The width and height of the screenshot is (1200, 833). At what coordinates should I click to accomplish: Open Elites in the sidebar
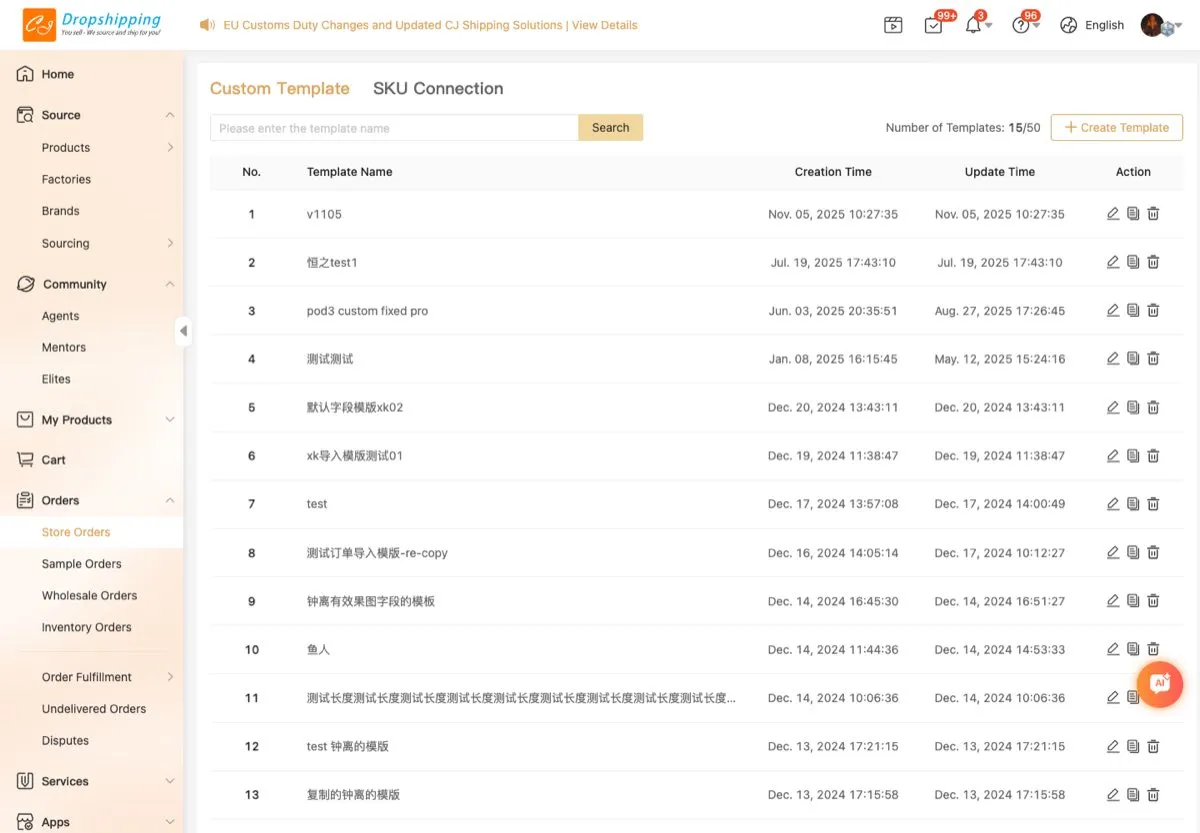[x=56, y=379]
